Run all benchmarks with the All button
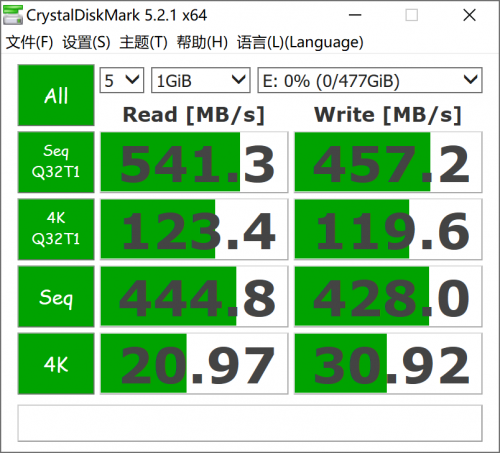500x453 pixels. (56, 95)
